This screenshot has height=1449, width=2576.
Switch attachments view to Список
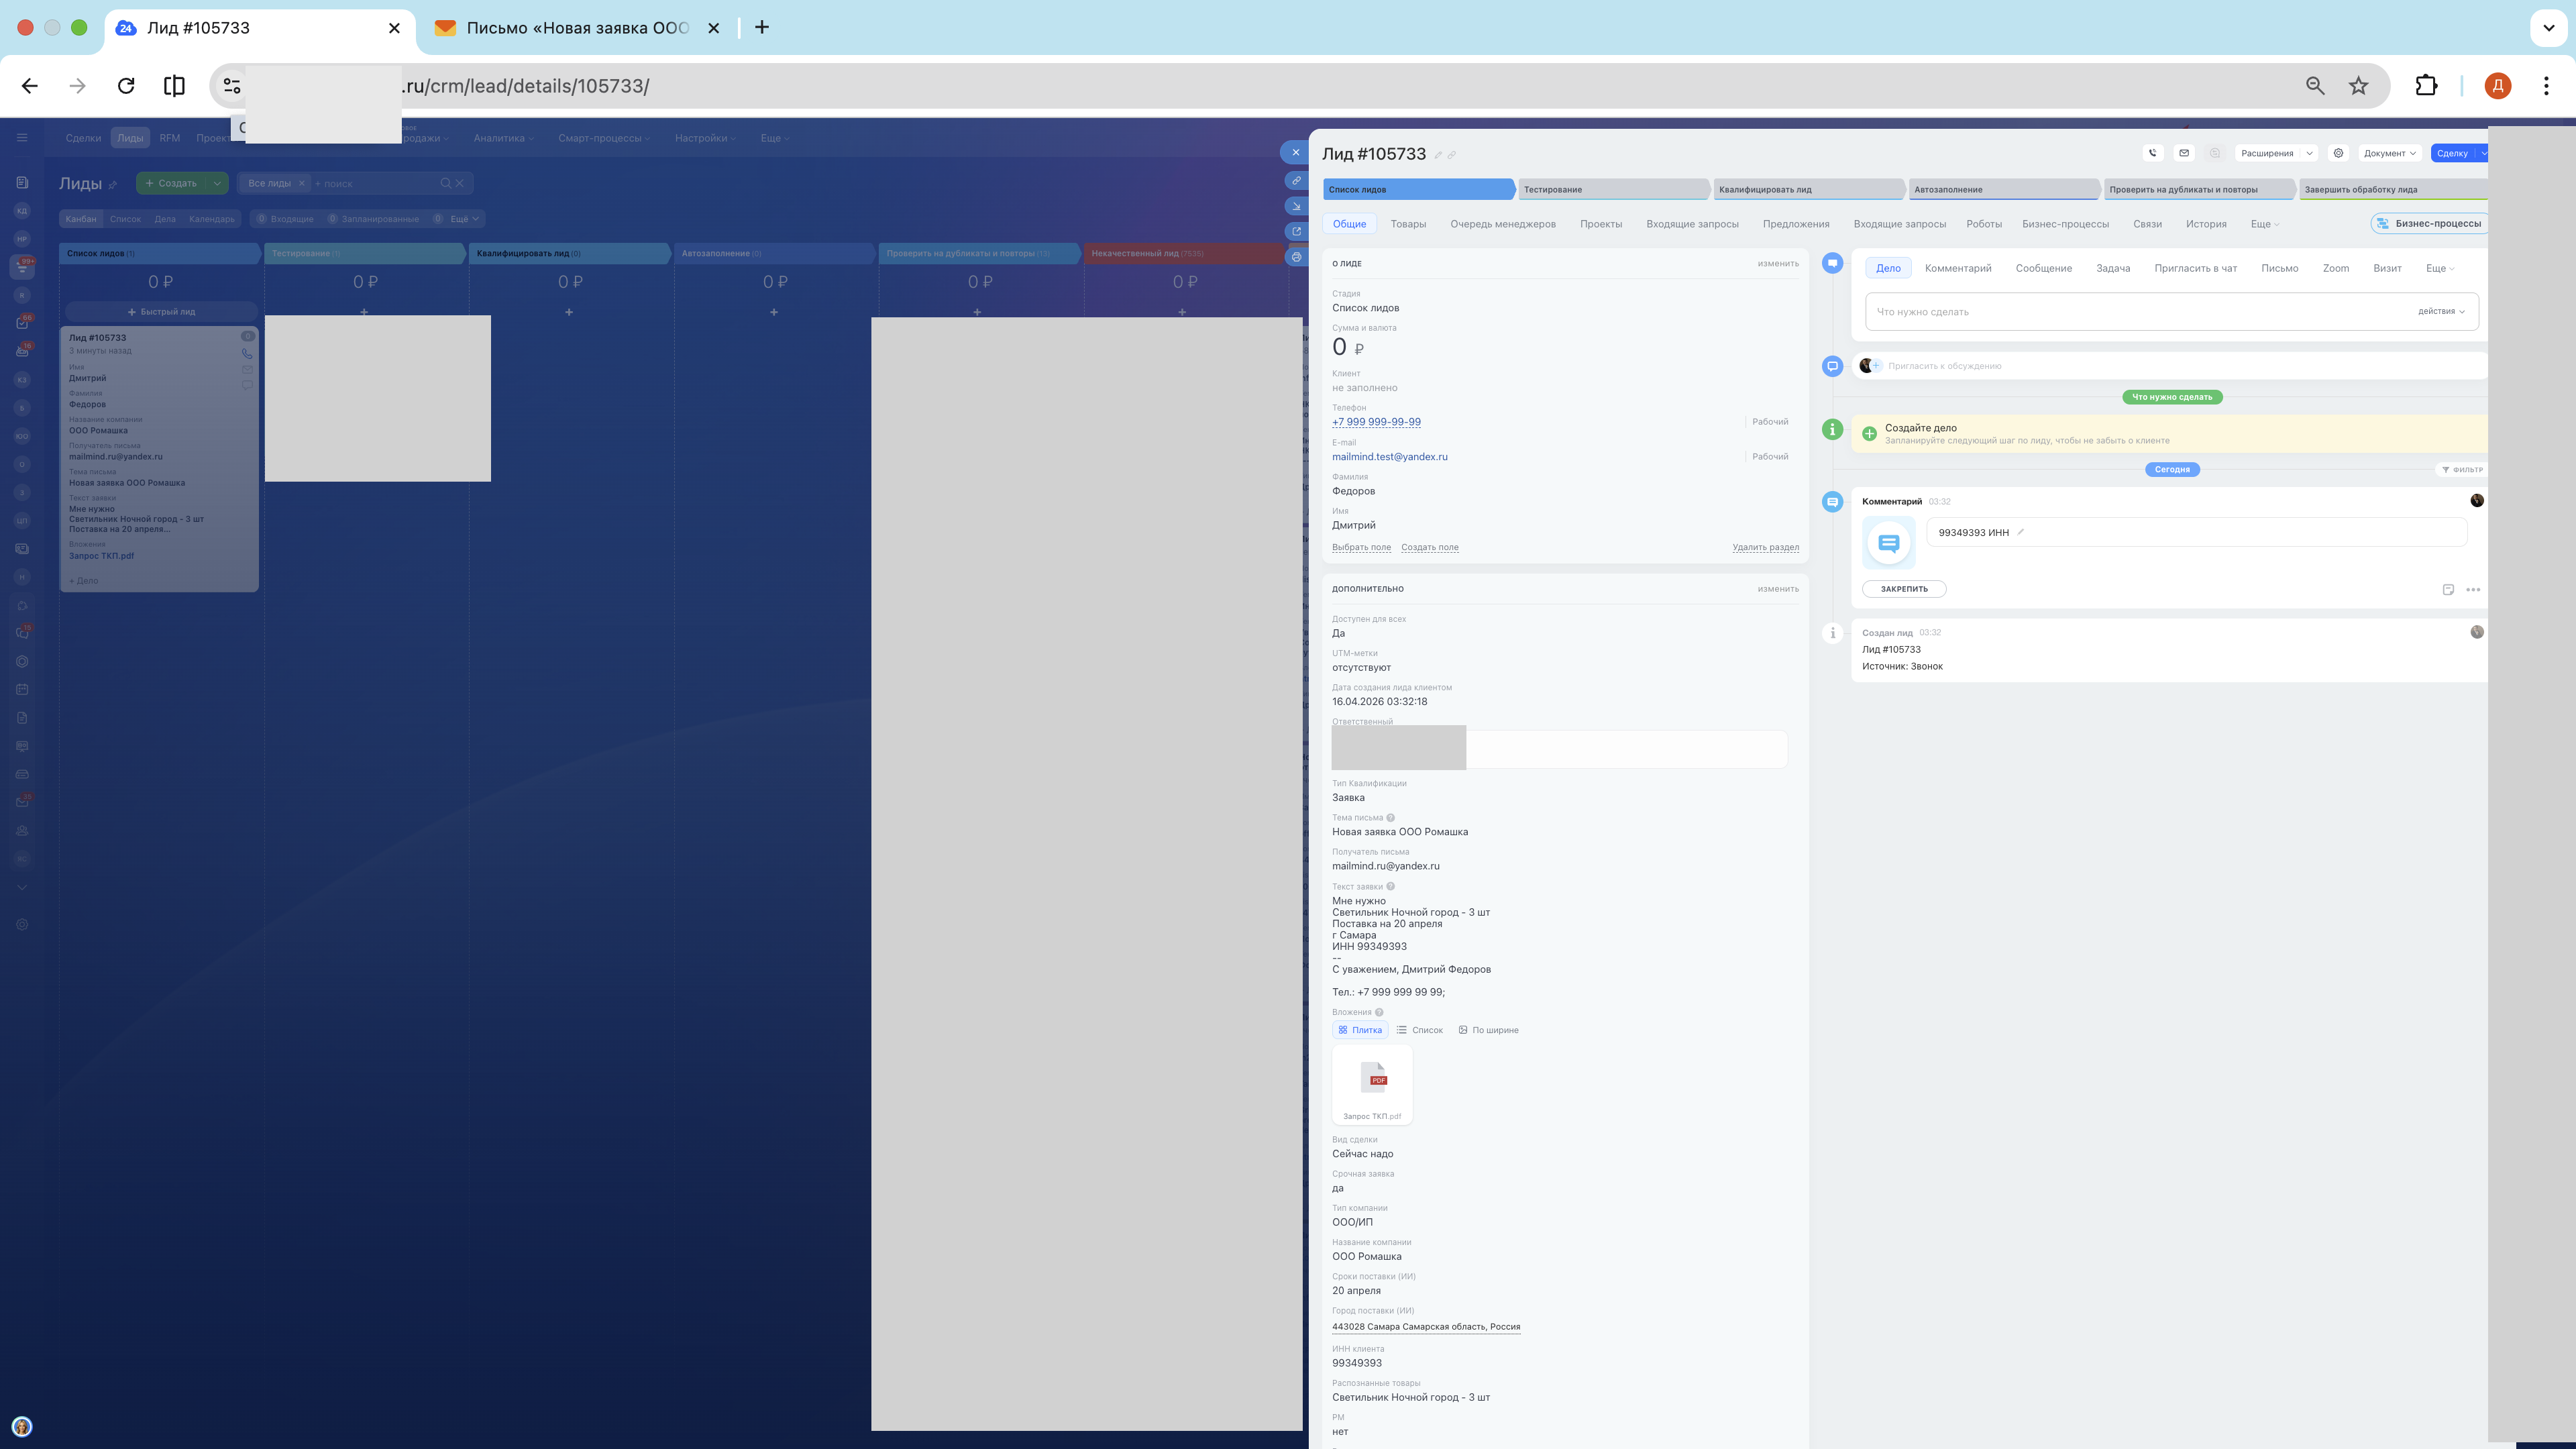pos(1420,1030)
